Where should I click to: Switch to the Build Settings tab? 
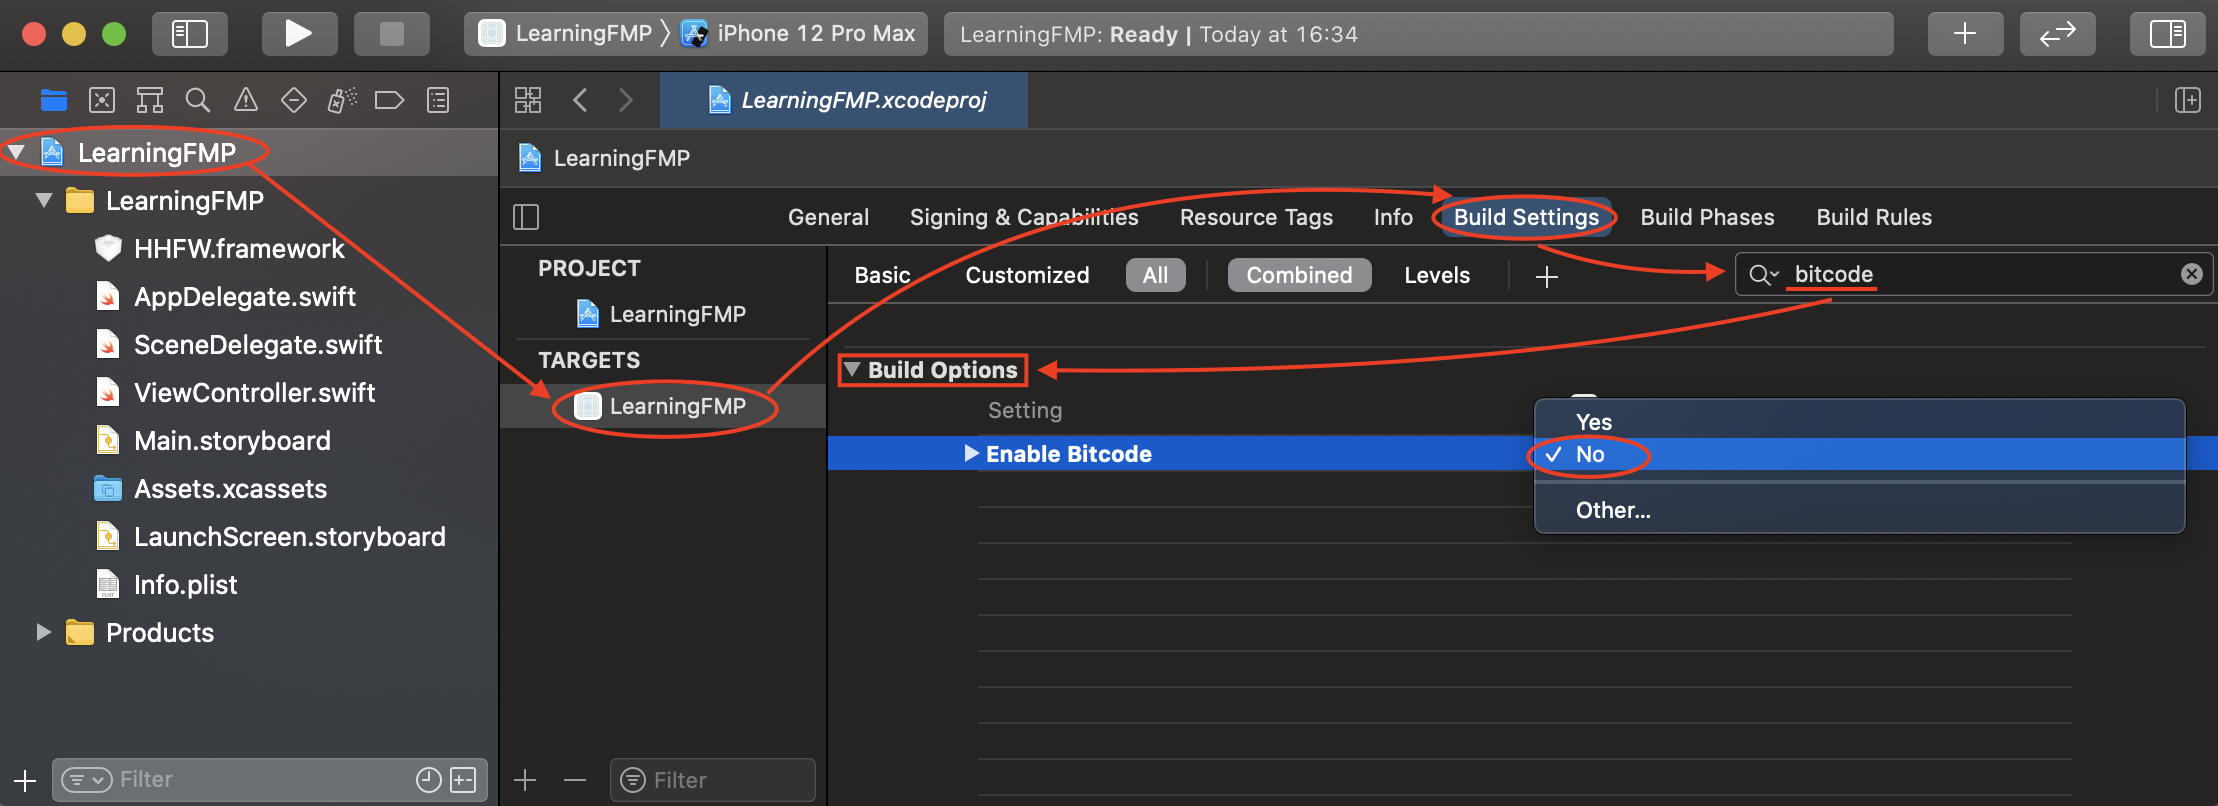tap(1526, 217)
